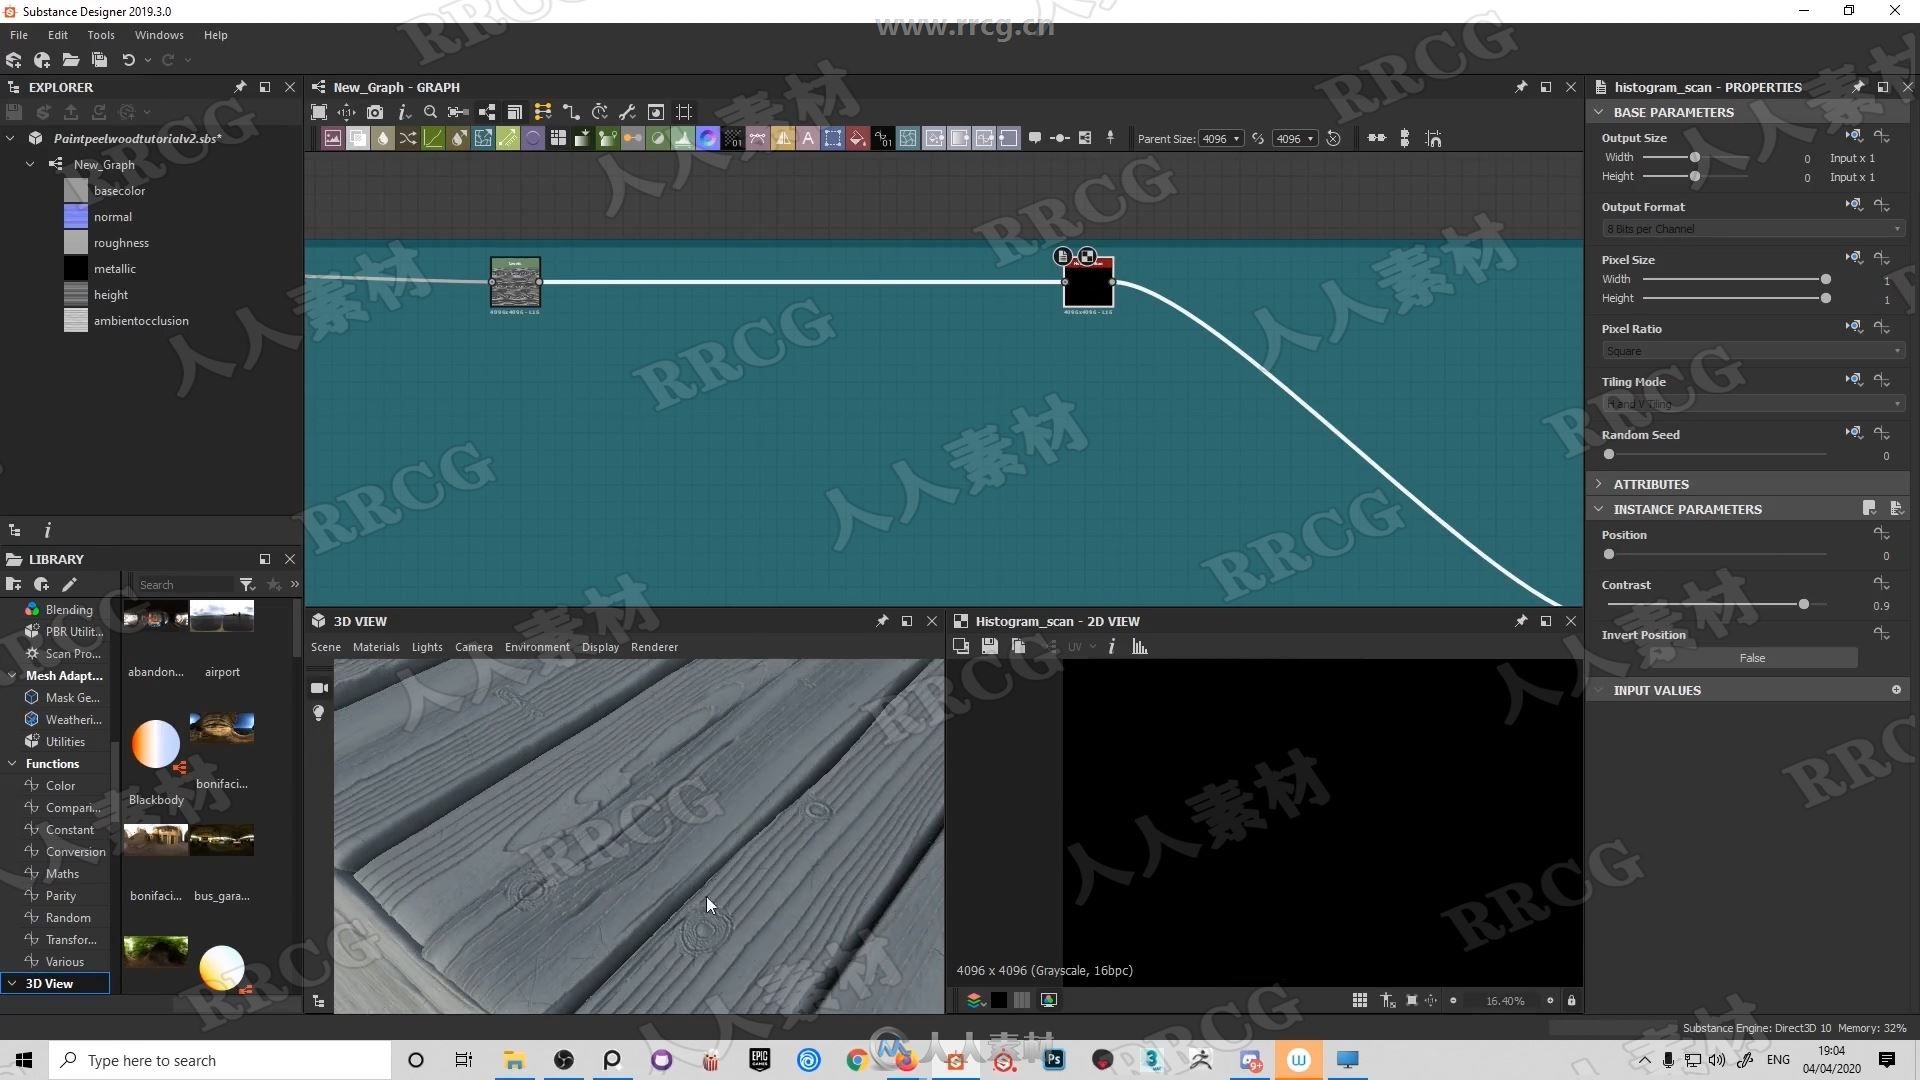Screen dimensions: 1920x1080
Task: Open the Environment menu in 3D View
Action: pos(537,647)
